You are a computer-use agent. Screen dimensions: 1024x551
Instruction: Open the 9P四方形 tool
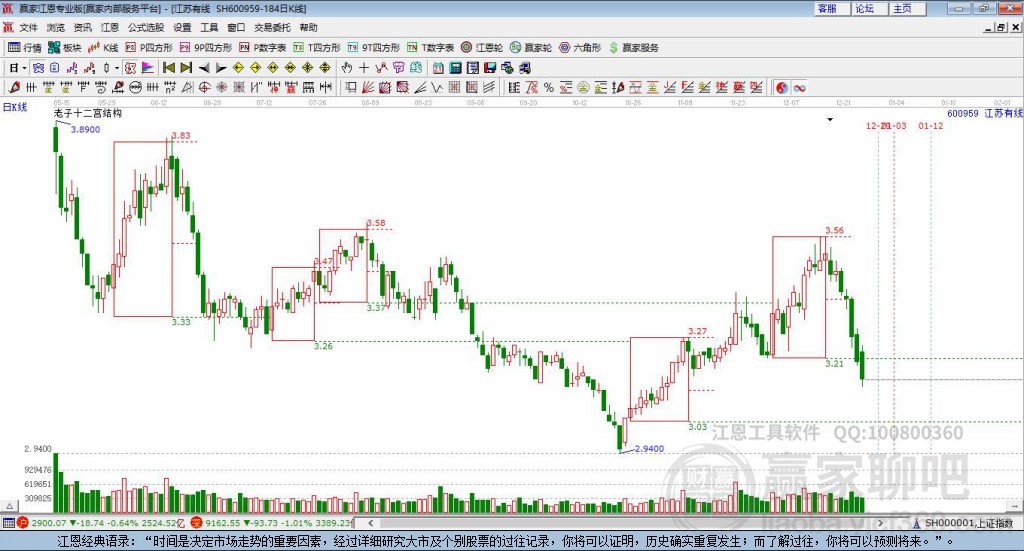[206, 48]
